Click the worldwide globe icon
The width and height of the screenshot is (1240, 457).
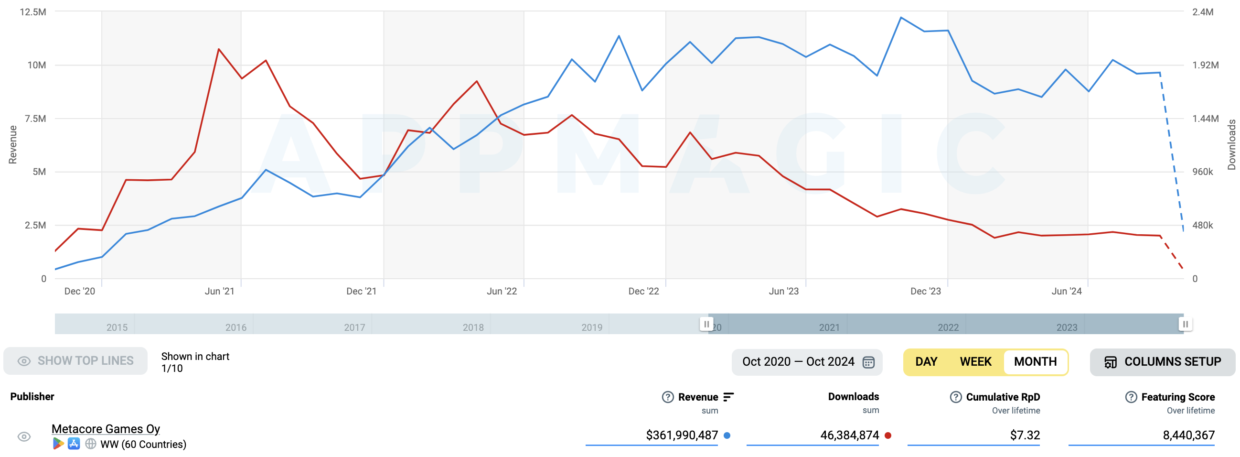click(90, 443)
